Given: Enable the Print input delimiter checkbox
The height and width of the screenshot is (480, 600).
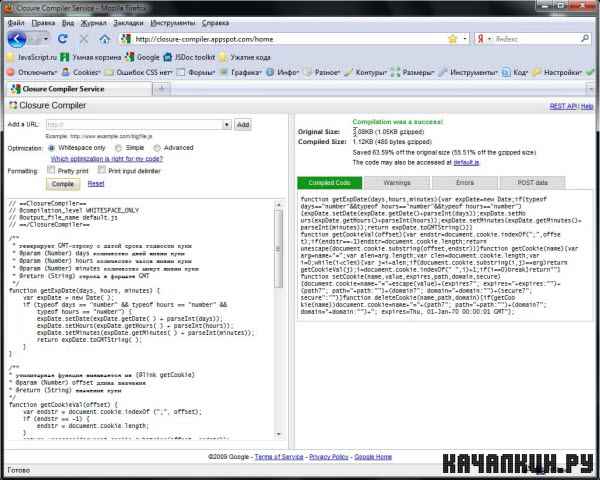Looking at the screenshot, I should click(101, 170).
